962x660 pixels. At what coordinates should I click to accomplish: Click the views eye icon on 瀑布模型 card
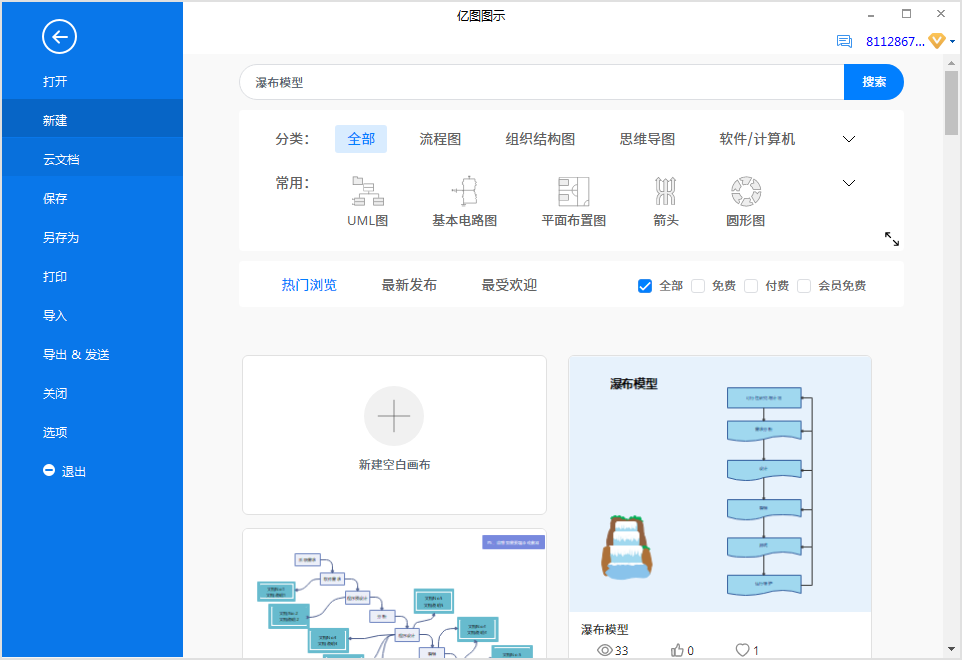(605, 650)
